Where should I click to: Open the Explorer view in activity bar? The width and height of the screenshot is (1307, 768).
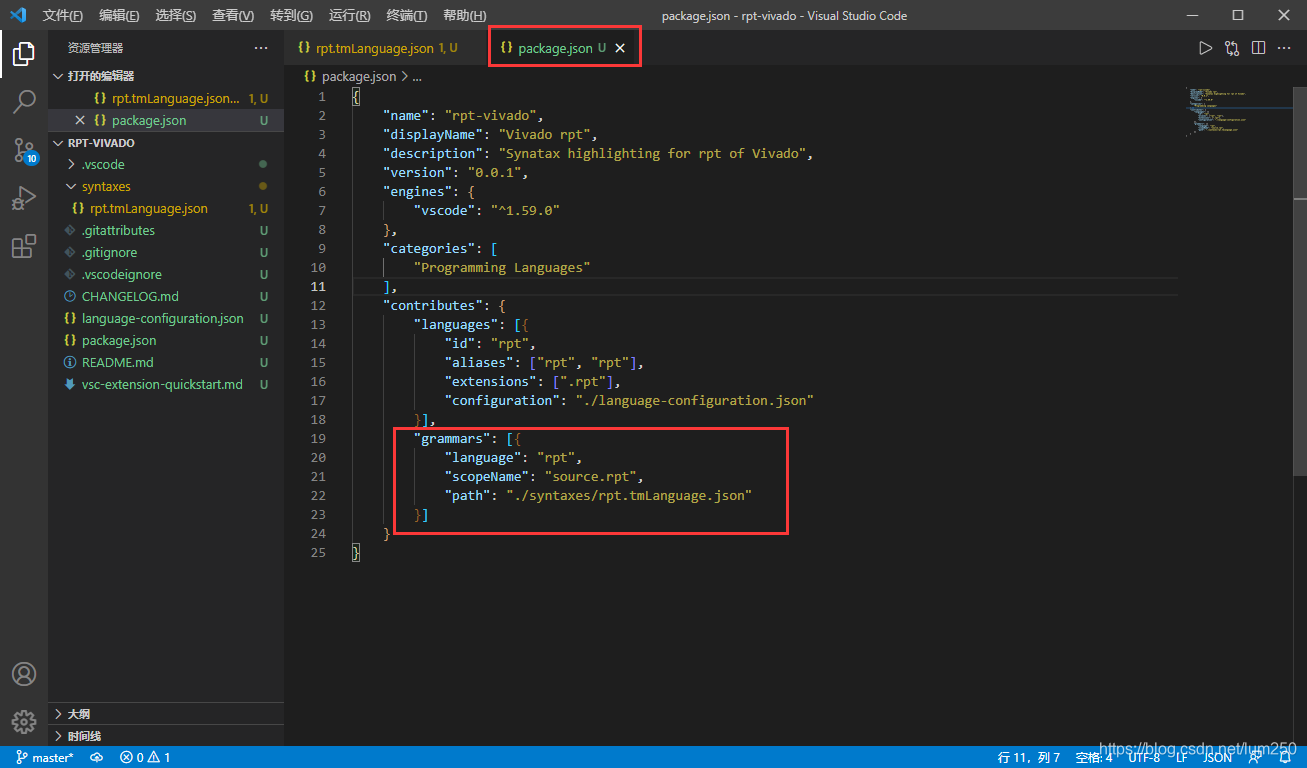24,54
